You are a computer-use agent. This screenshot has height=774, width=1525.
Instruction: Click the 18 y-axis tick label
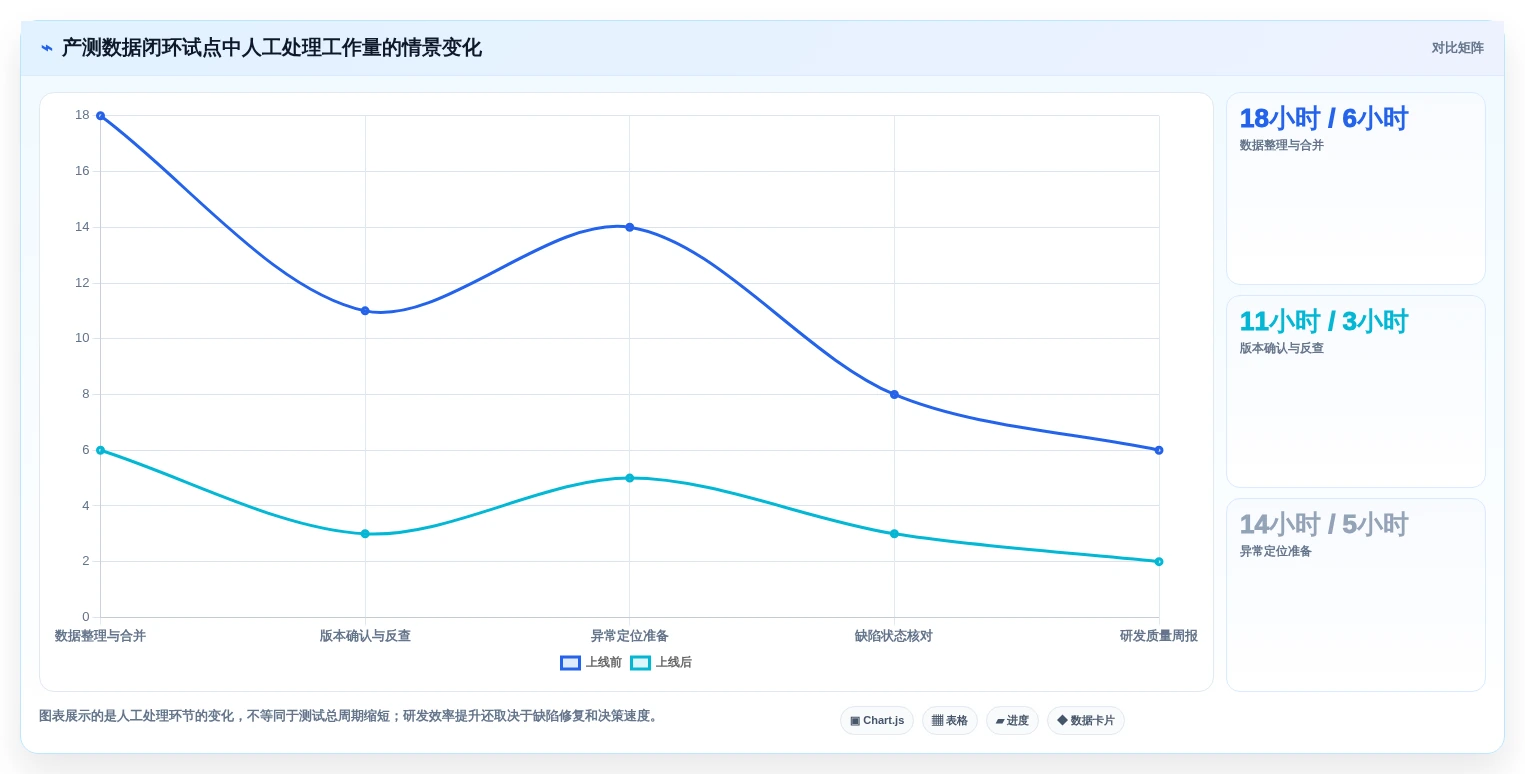click(x=82, y=115)
